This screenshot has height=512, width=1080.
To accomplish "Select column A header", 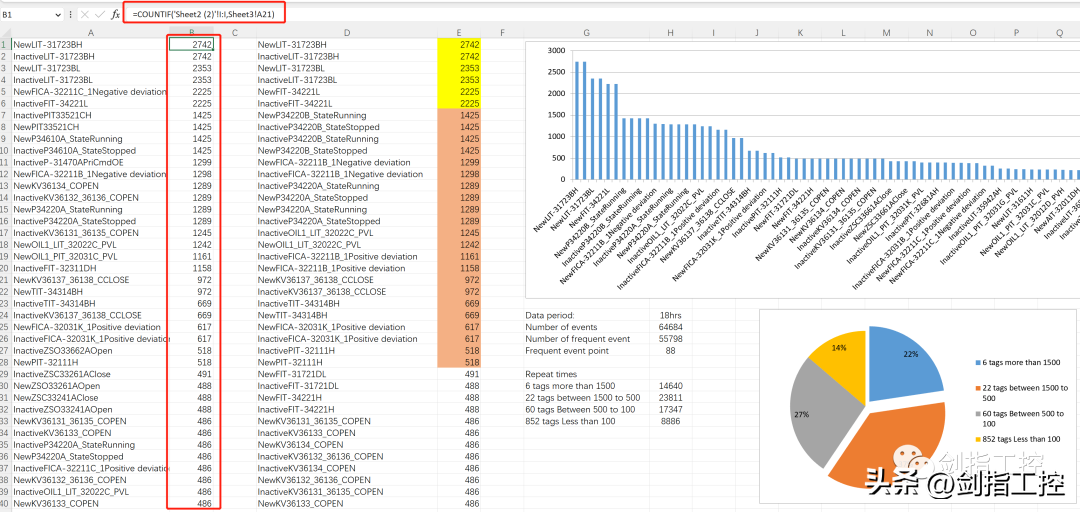I will pos(90,33).
